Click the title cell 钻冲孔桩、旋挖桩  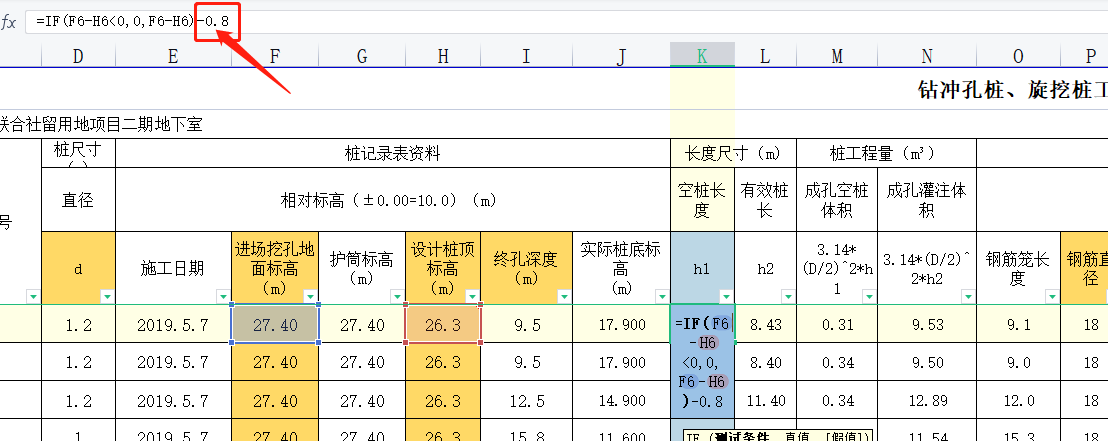tap(1012, 89)
